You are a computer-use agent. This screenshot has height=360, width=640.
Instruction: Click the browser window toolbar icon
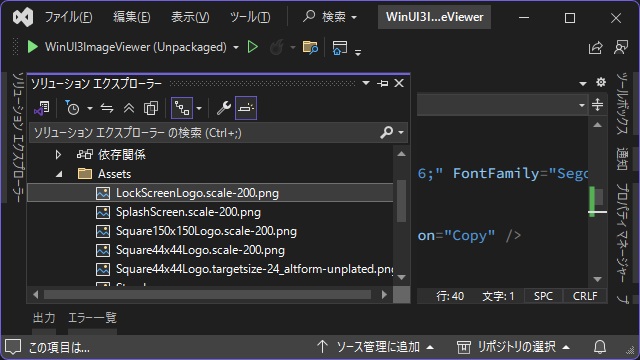click(340, 47)
